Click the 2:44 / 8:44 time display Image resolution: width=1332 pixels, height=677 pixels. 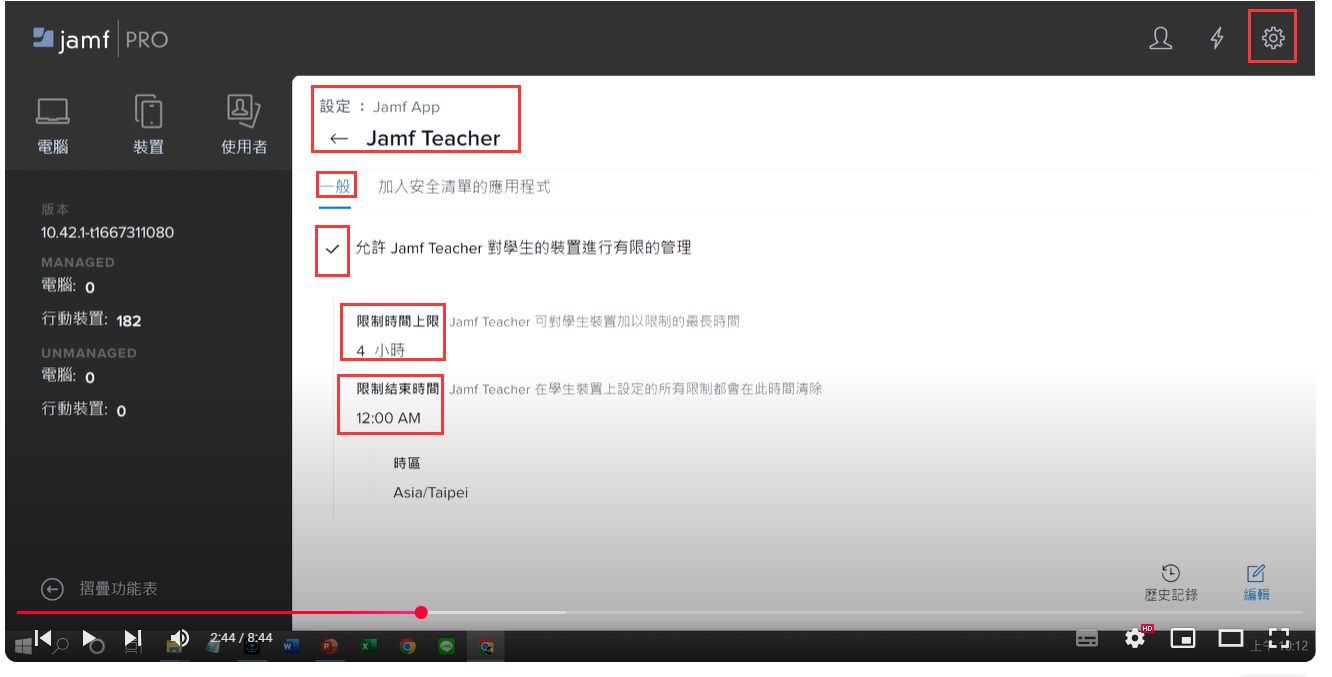coord(241,638)
